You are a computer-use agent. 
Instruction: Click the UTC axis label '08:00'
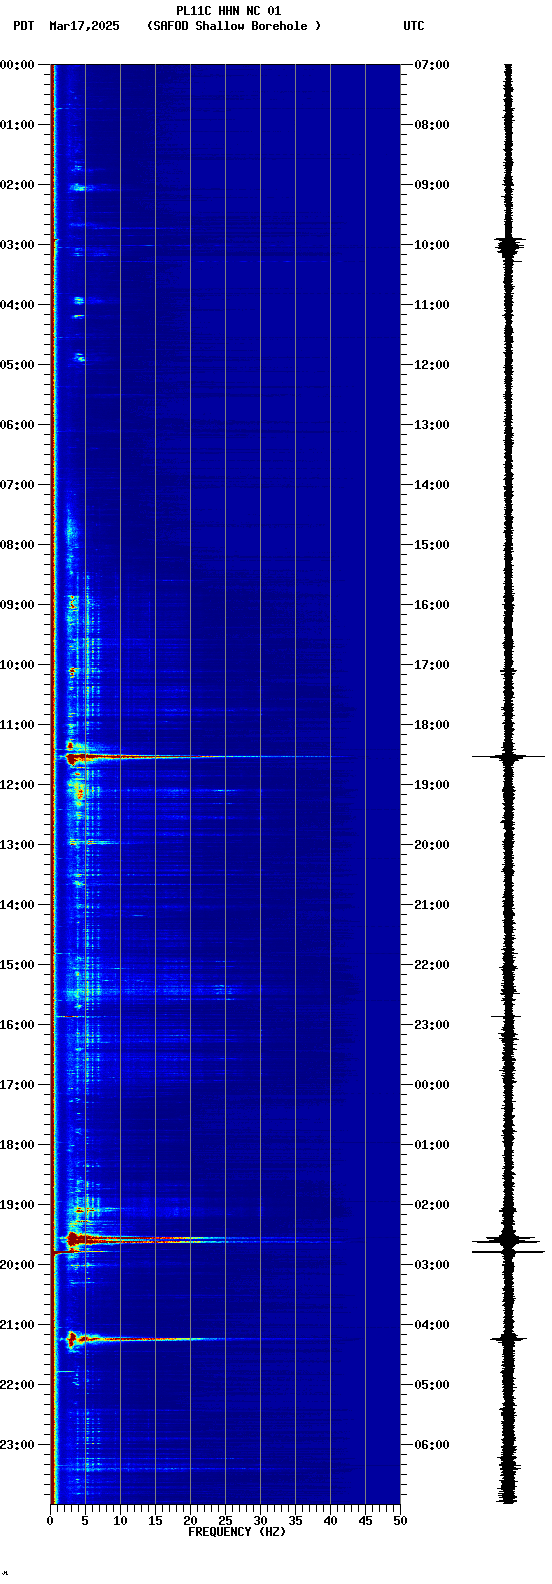pos(432,125)
